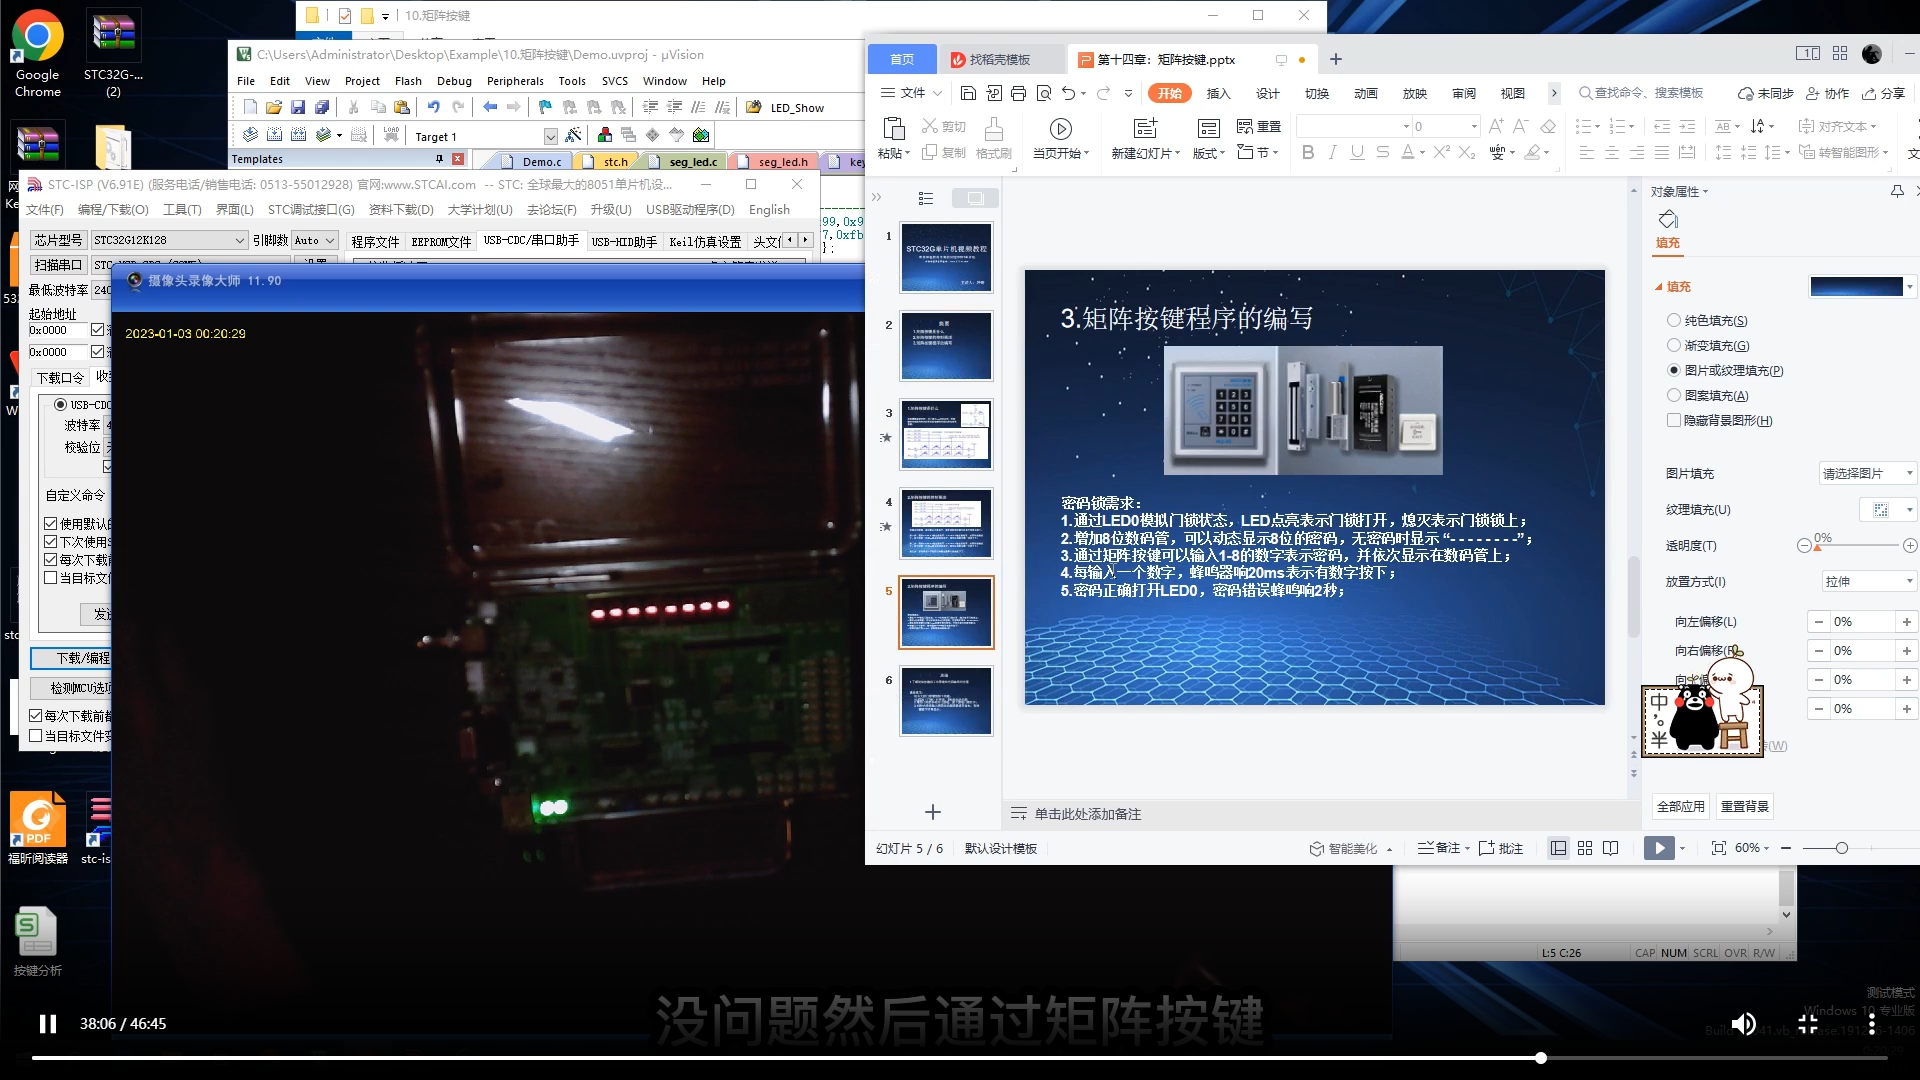Toggle 当目标文件 checkbox at STC-ISP bottom
1920x1080 pixels.
click(x=36, y=736)
